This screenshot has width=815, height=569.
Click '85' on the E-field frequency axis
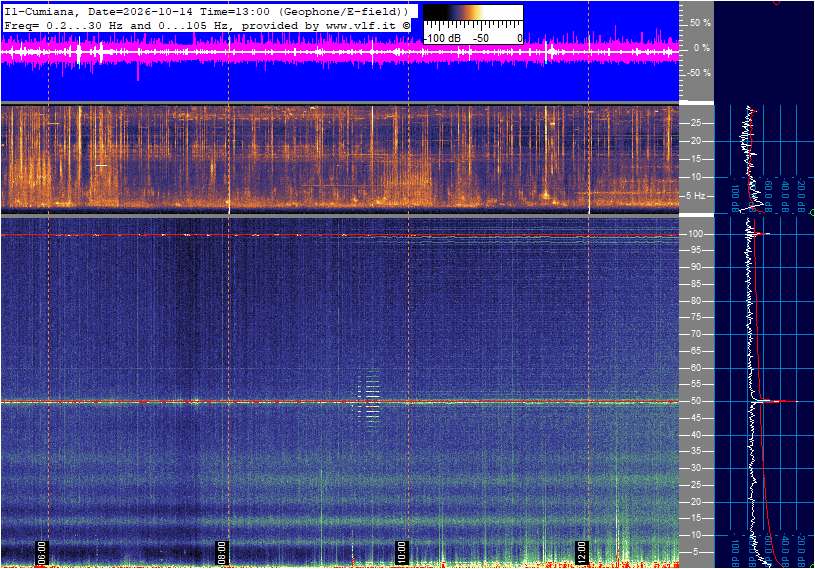coord(695,284)
